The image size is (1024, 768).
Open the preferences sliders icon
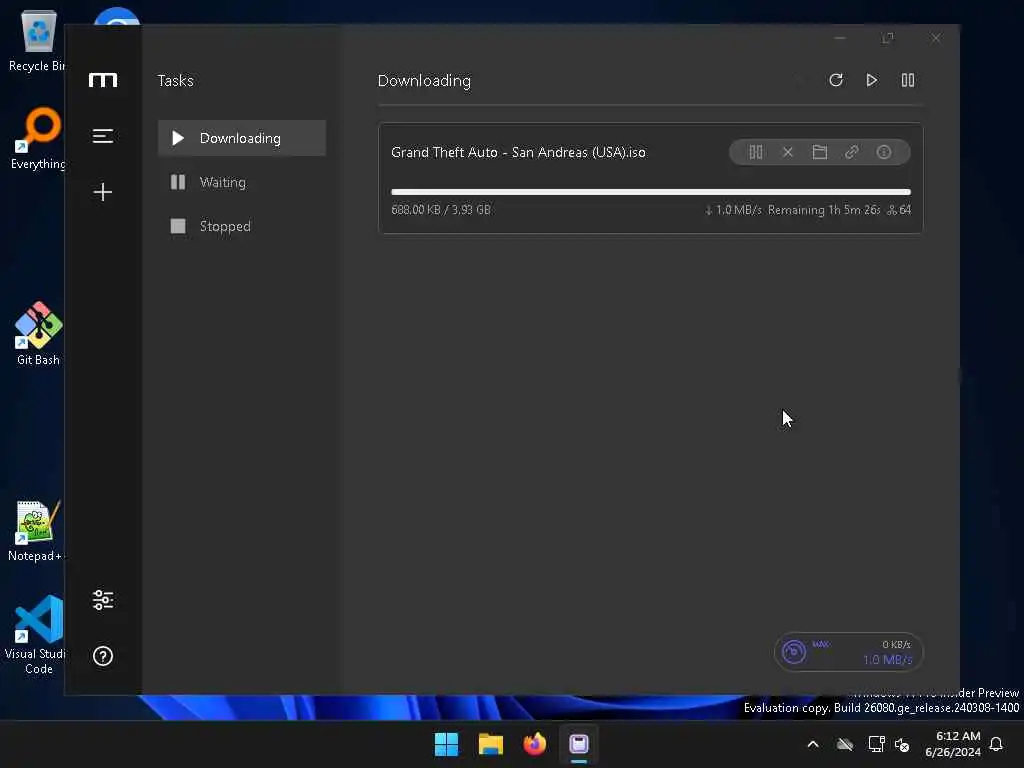103,600
